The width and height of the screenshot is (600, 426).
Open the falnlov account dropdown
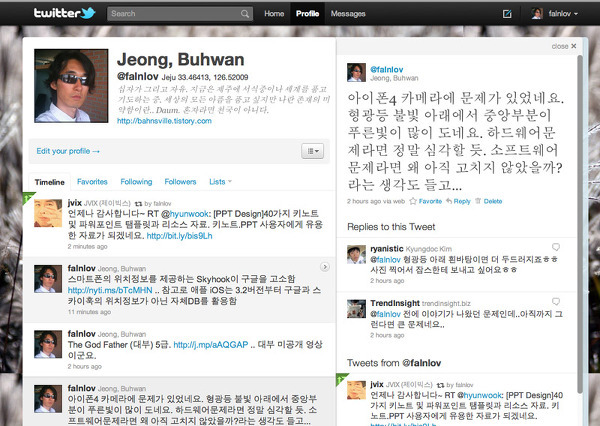click(563, 14)
